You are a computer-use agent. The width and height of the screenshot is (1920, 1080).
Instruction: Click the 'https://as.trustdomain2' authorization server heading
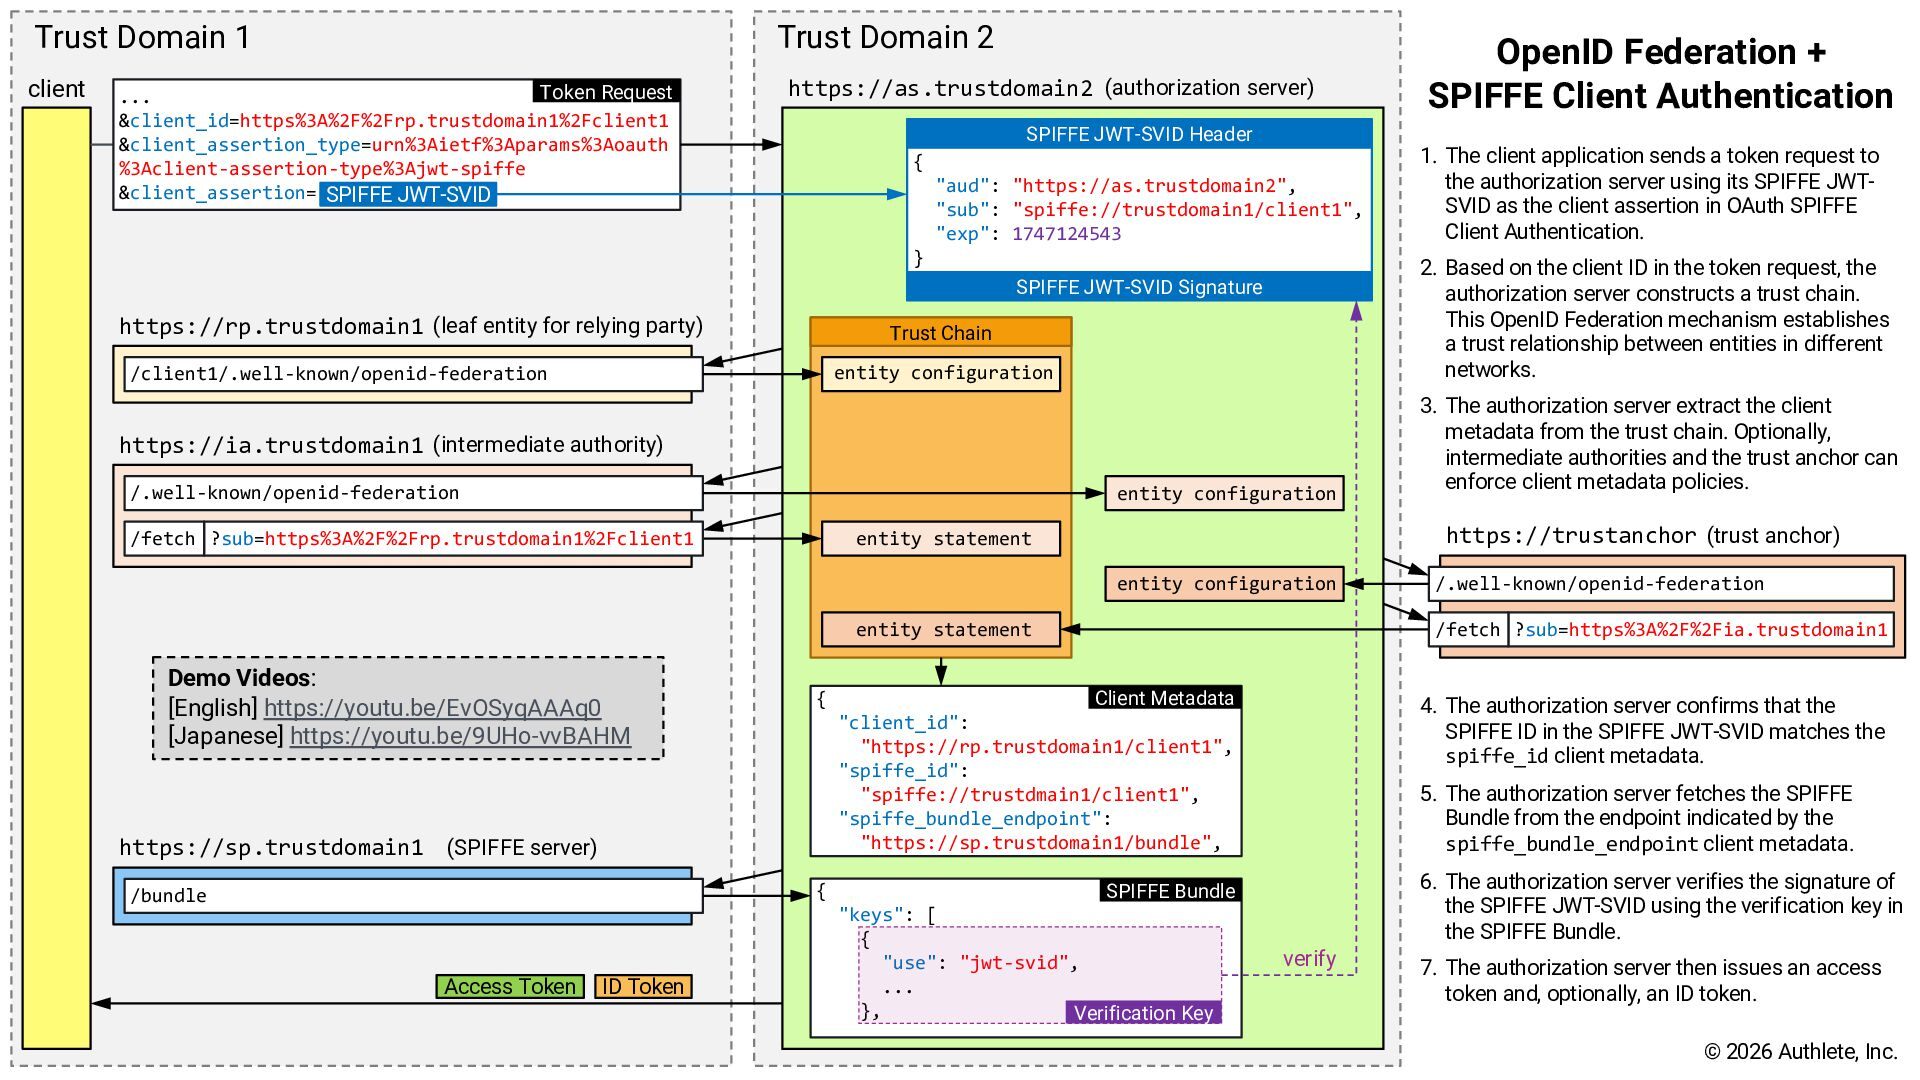point(1051,88)
